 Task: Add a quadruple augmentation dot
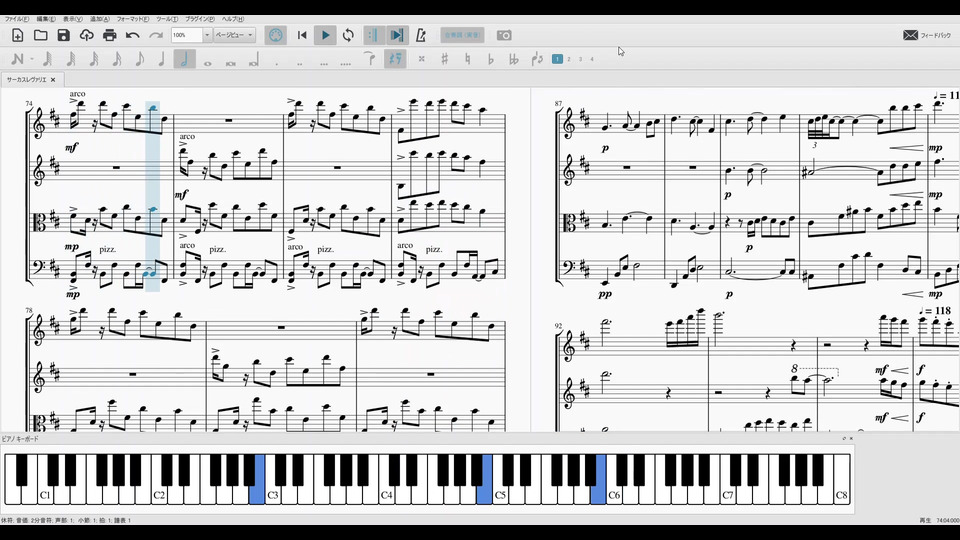pyautogui.click(x=346, y=62)
